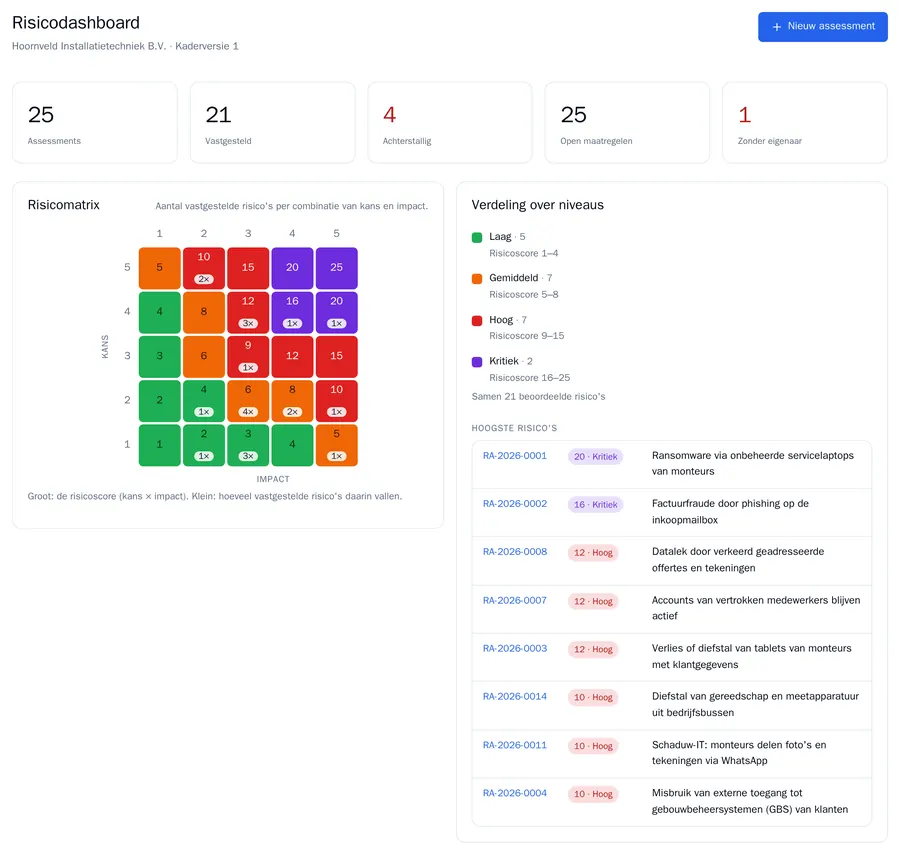Click the HOOGSTE RISICO'S label

pos(514,428)
